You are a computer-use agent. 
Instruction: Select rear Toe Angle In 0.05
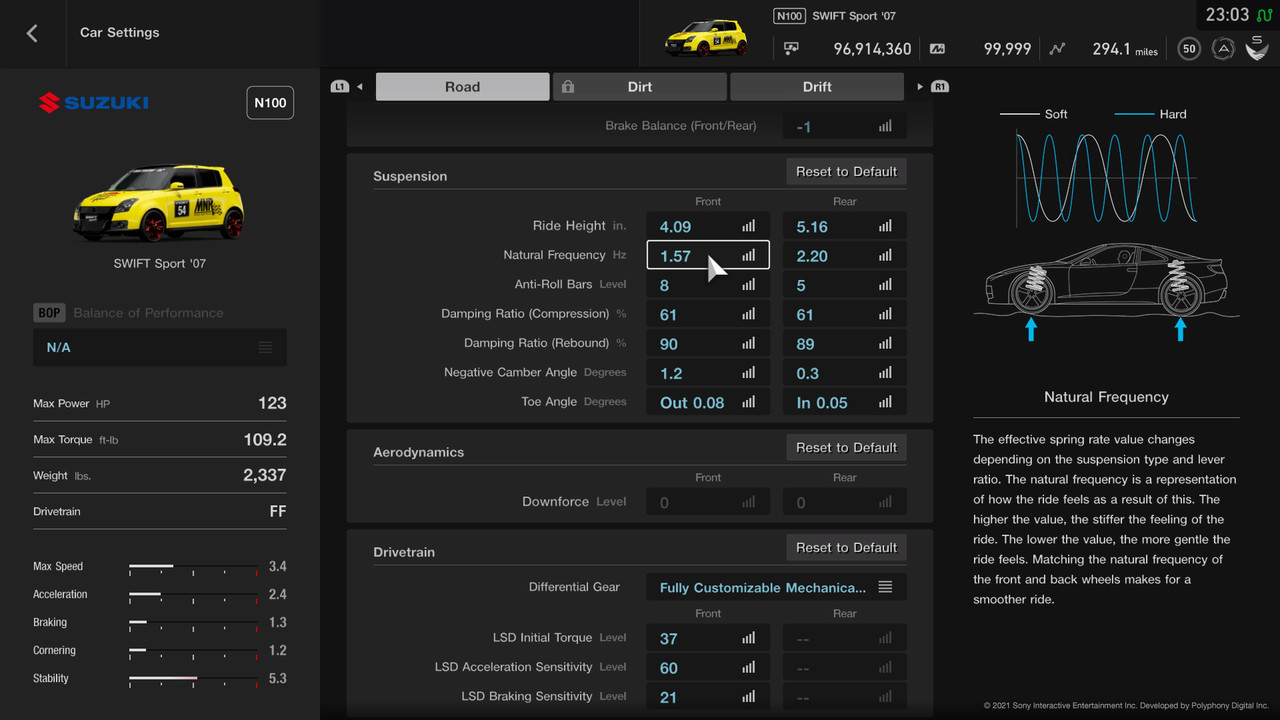pyautogui.click(x=845, y=402)
